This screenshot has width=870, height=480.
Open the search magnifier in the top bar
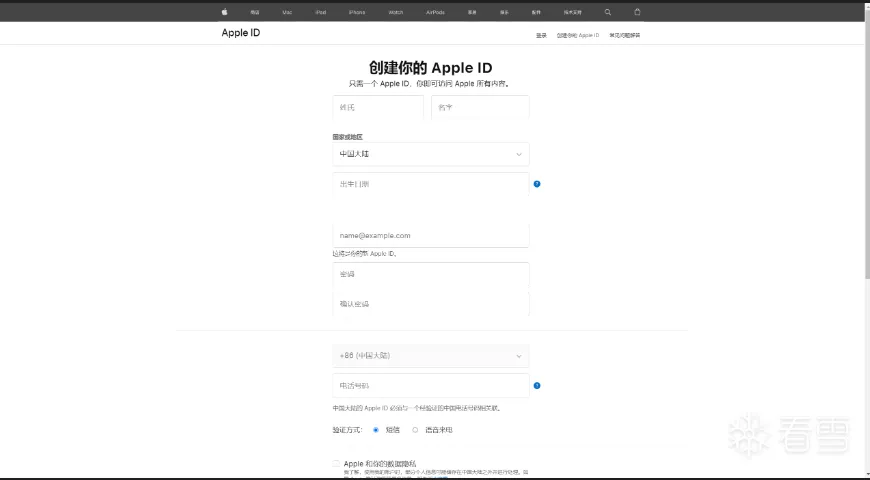[x=608, y=12]
